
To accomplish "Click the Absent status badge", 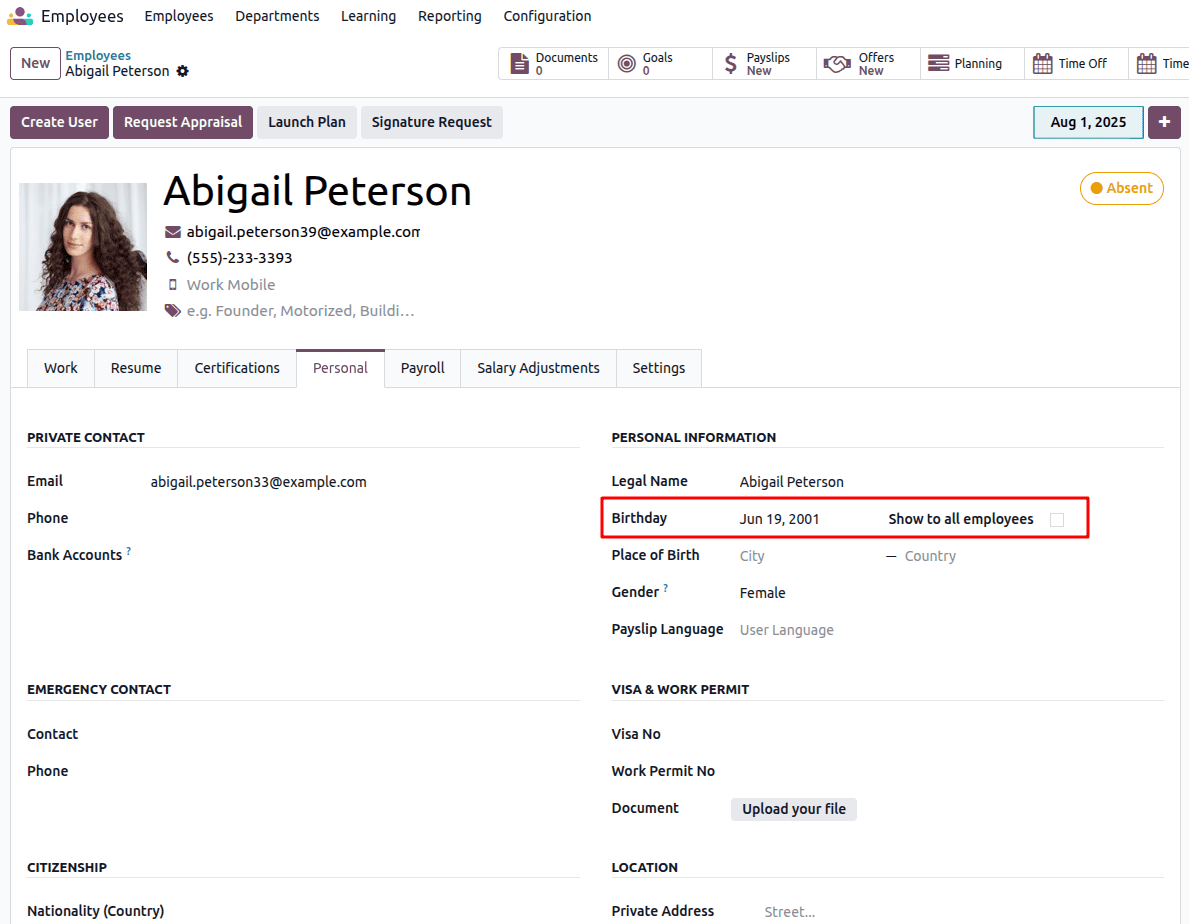I will (x=1121, y=188).
